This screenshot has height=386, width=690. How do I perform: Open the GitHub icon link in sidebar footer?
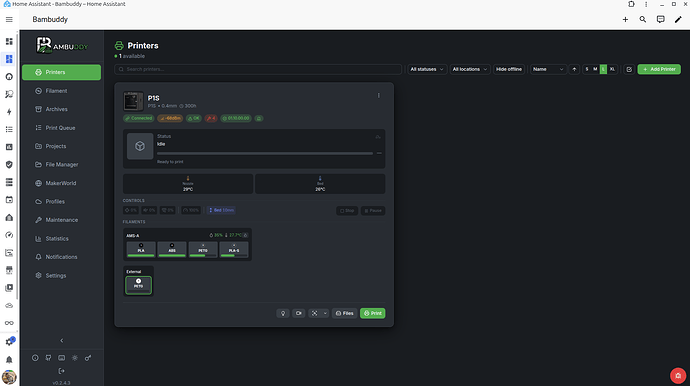(48, 358)
